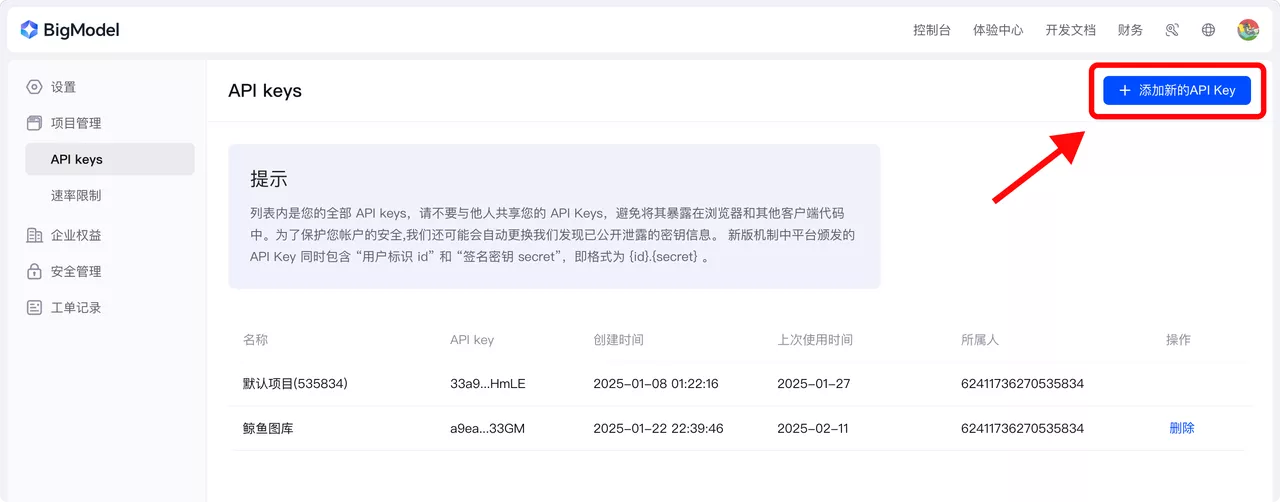Click the API keys page title
The height and width of the screenshot is (502, 1280).
[x=265, y=91]
